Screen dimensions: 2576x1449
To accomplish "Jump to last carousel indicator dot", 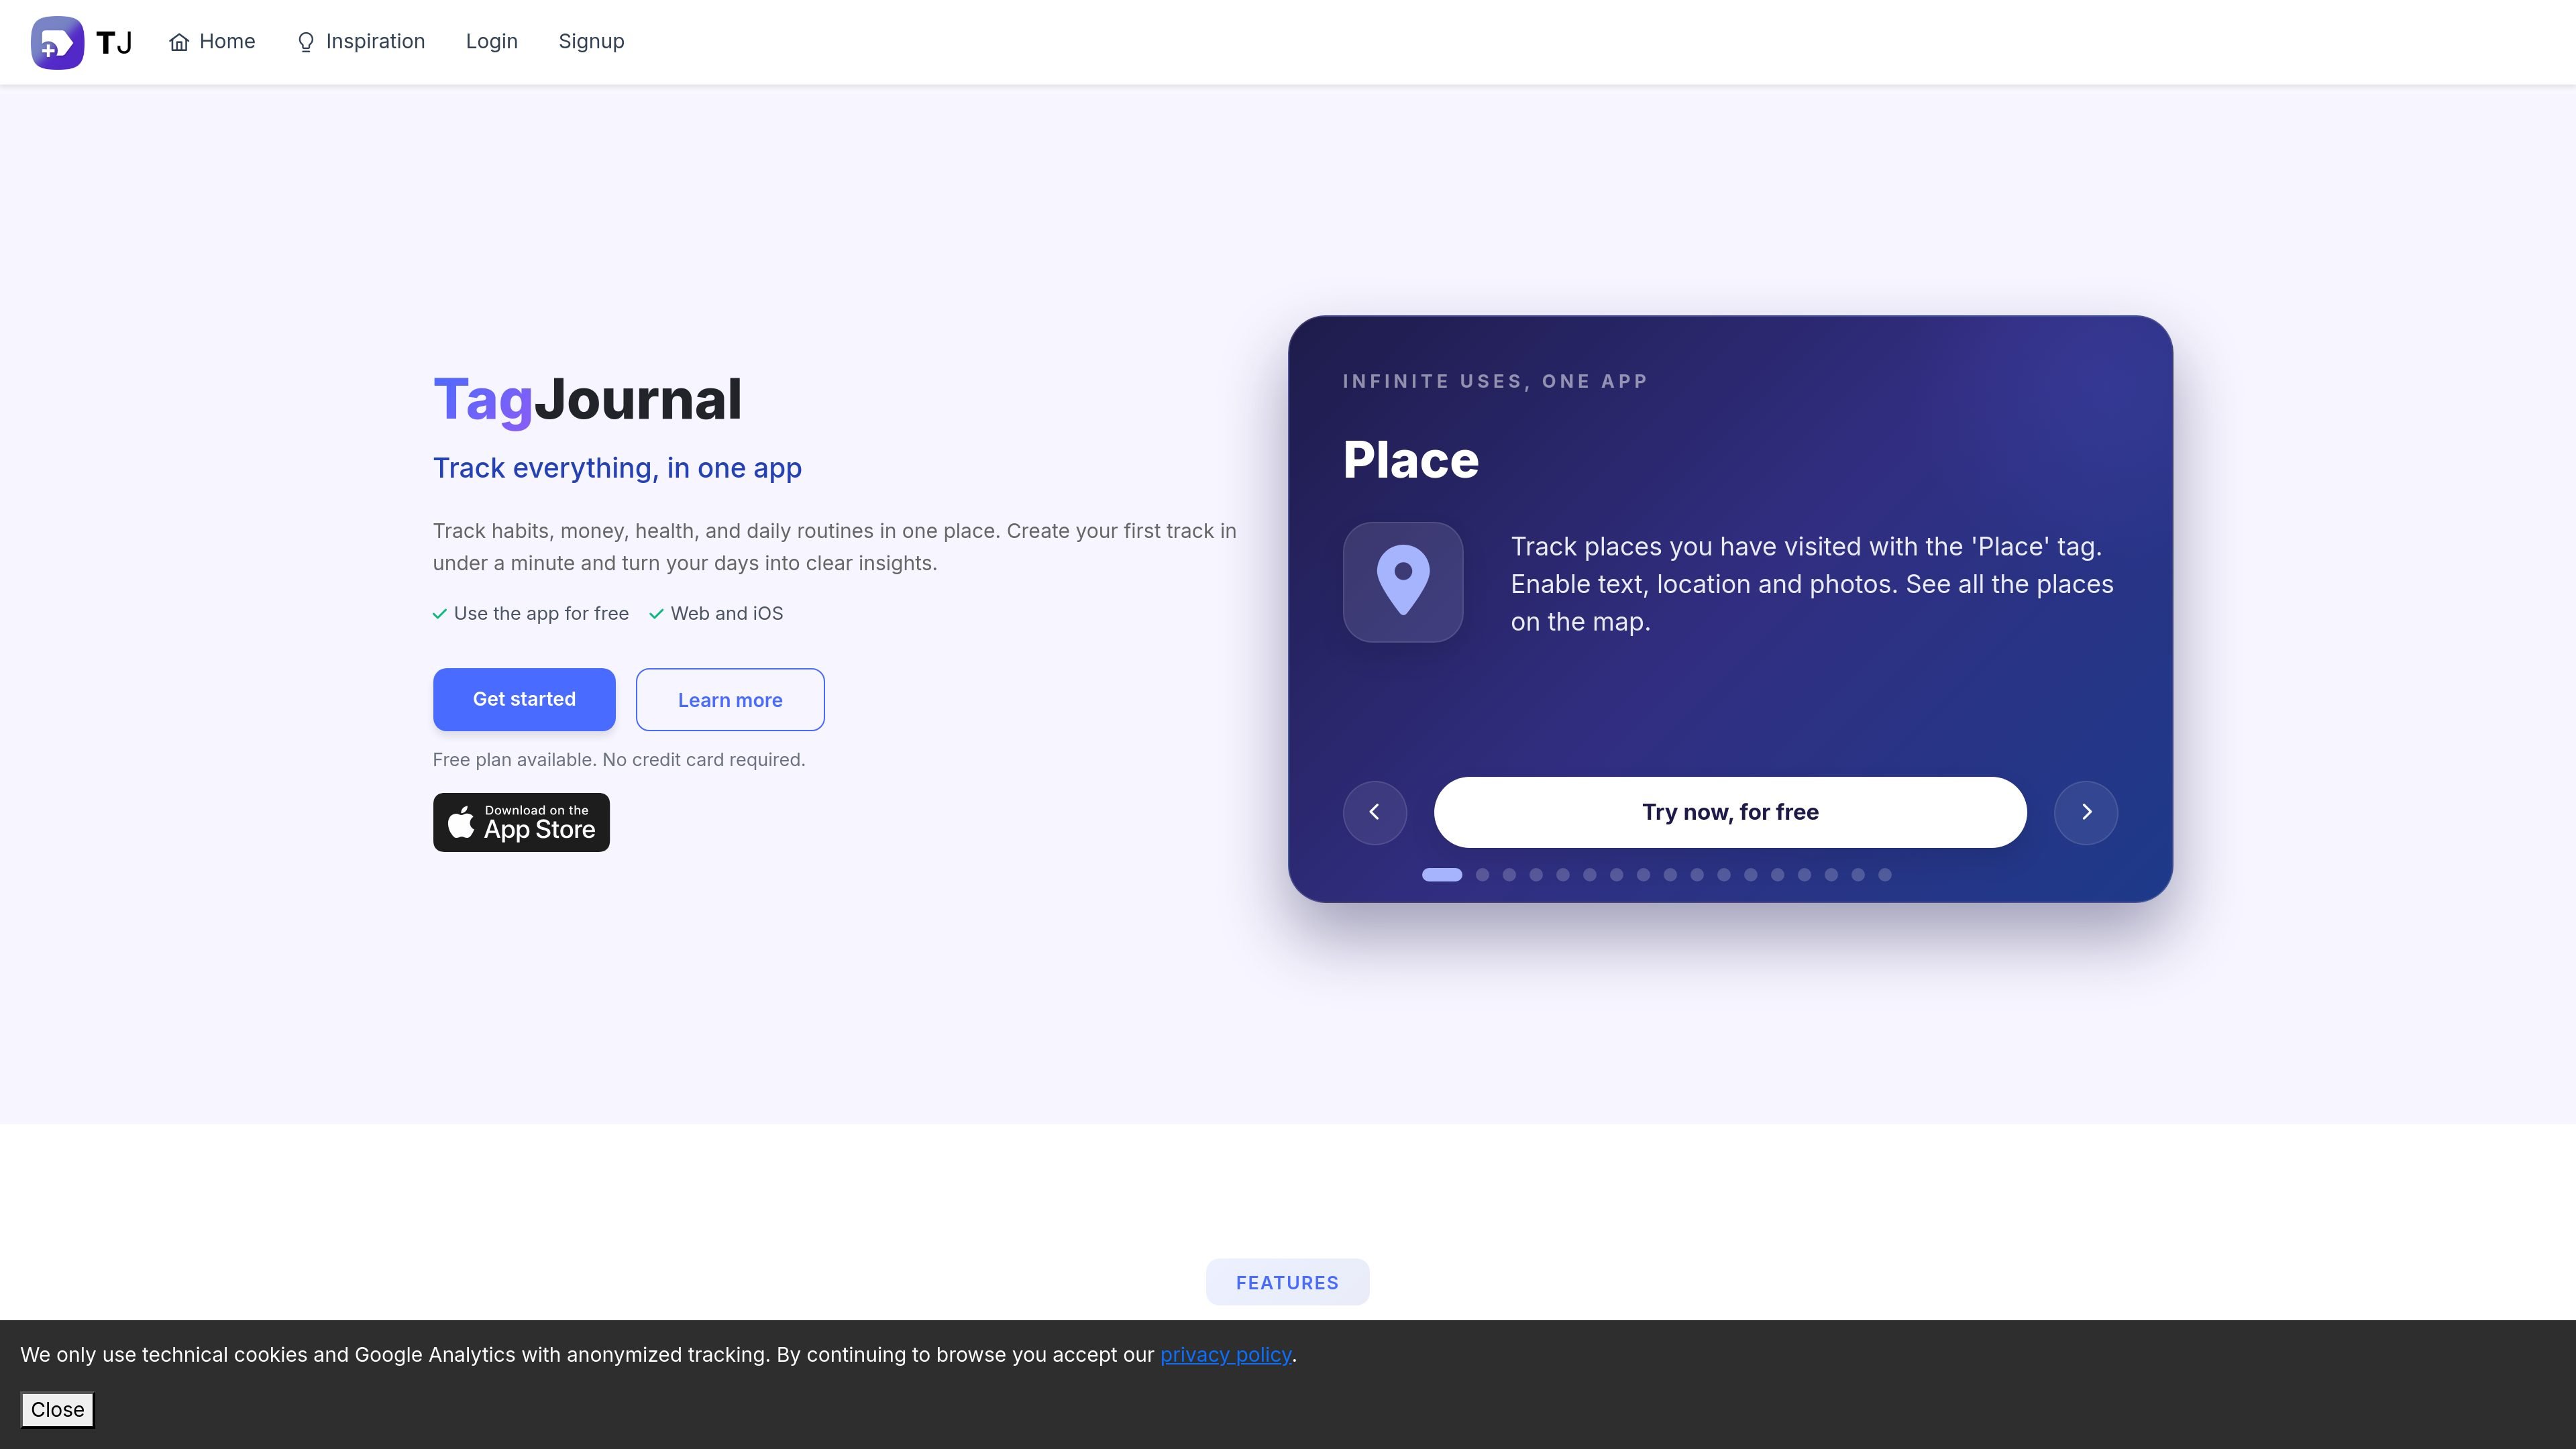I will (1884, 875).
